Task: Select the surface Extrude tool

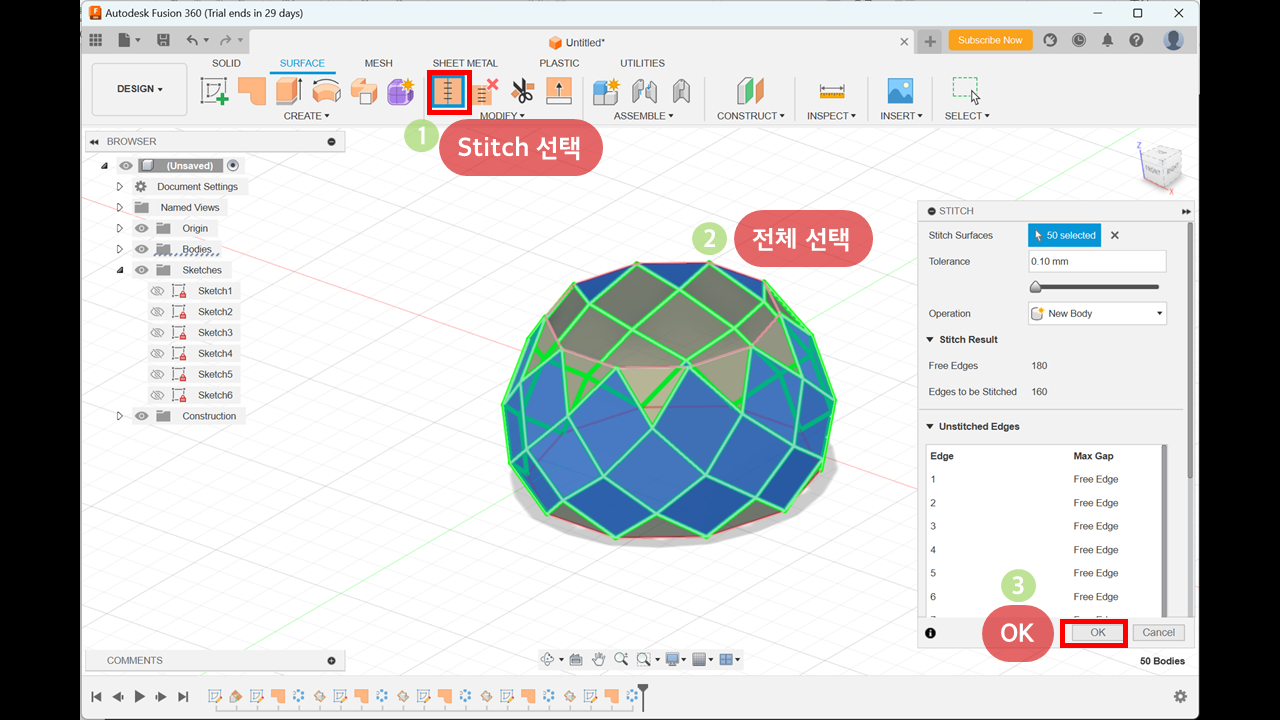Action: point(289,91)
